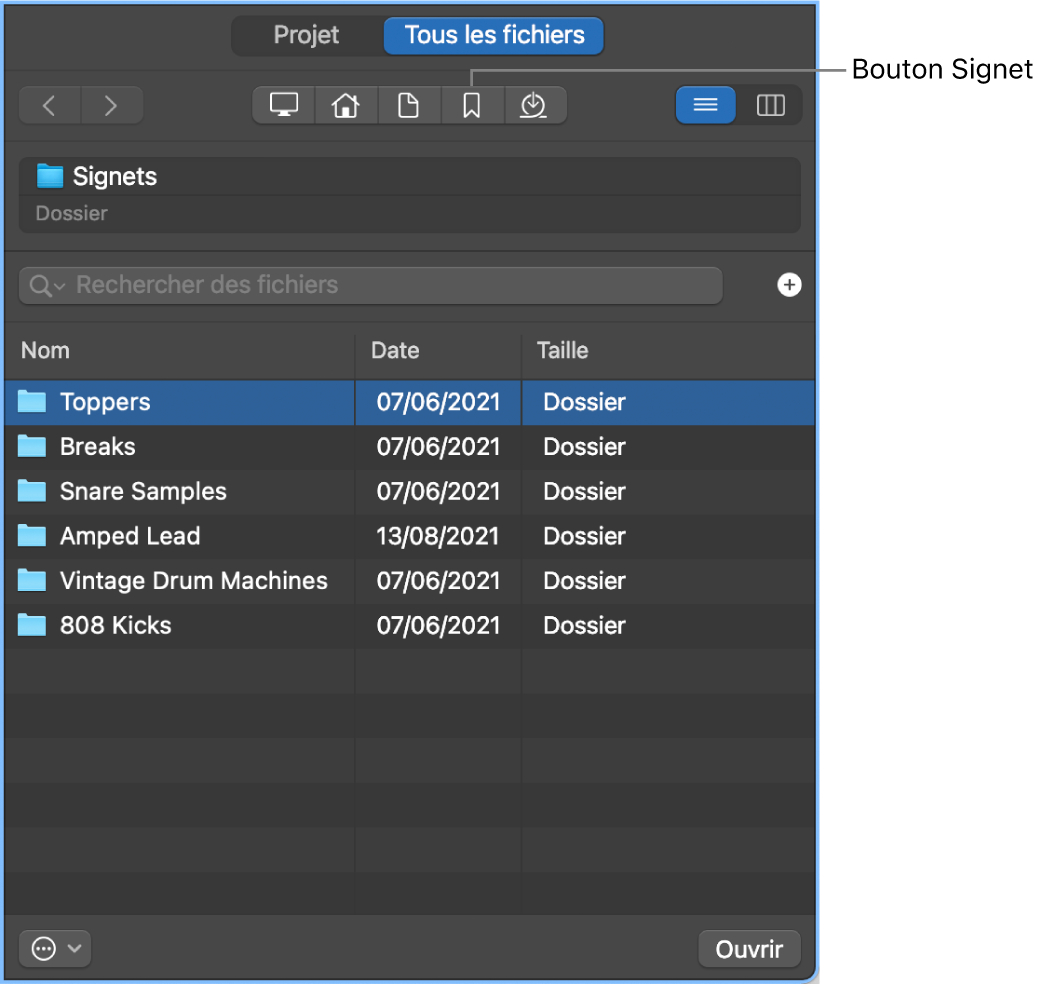Switch to list view
Screen dimensions: 1043x984
tap(706, 105)
